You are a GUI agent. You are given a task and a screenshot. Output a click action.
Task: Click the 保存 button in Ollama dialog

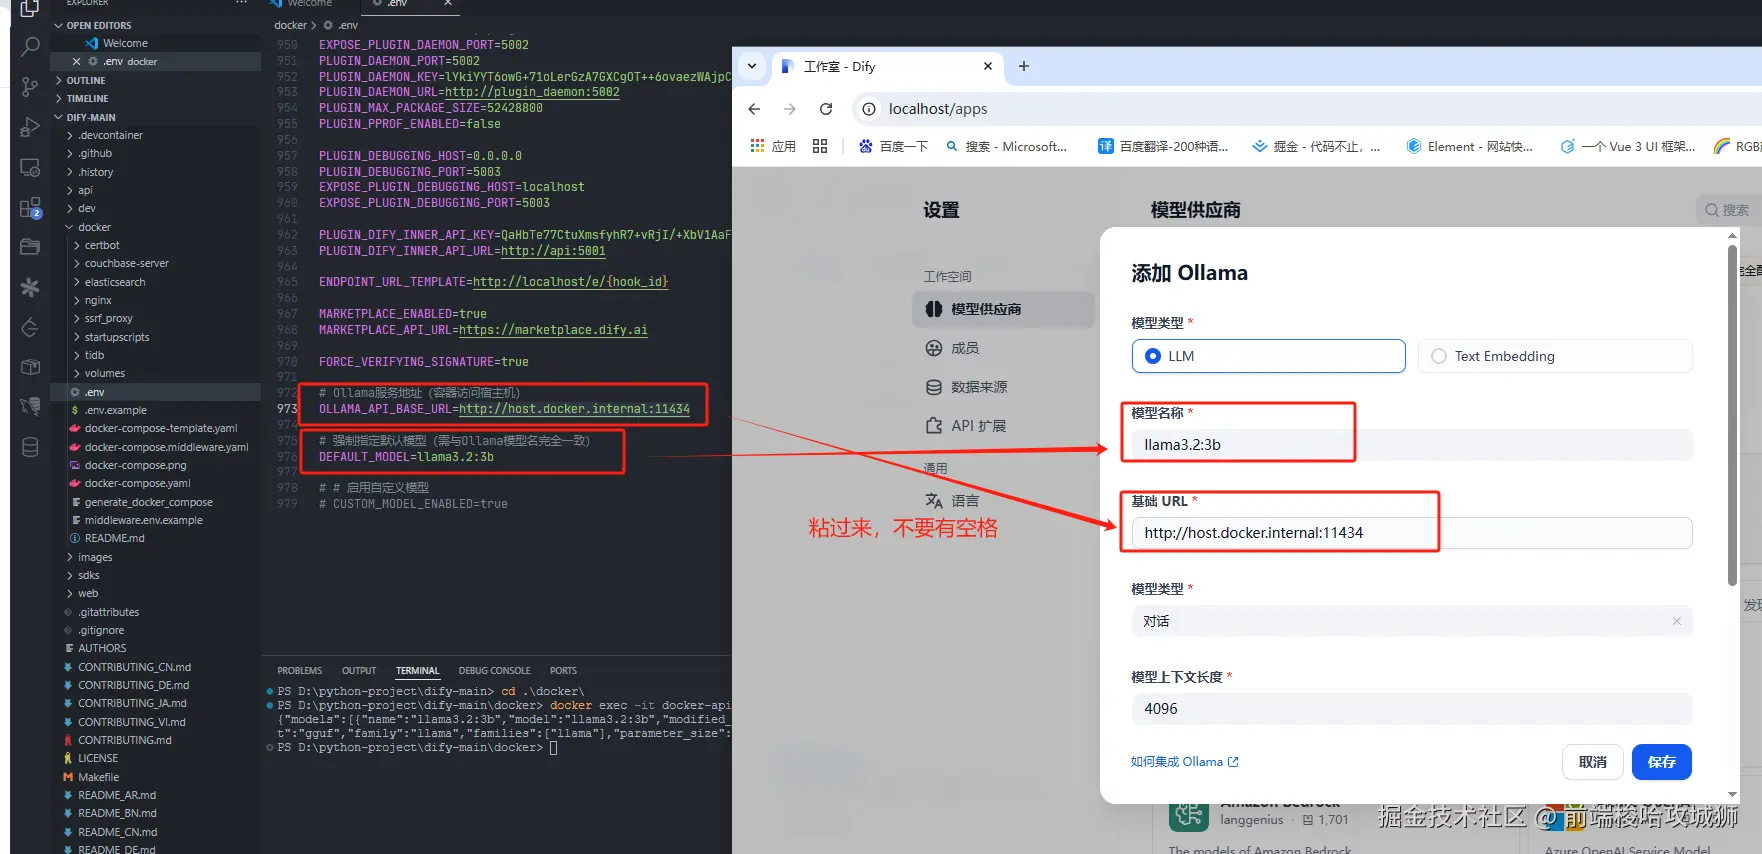click(x=1662, y=762)
